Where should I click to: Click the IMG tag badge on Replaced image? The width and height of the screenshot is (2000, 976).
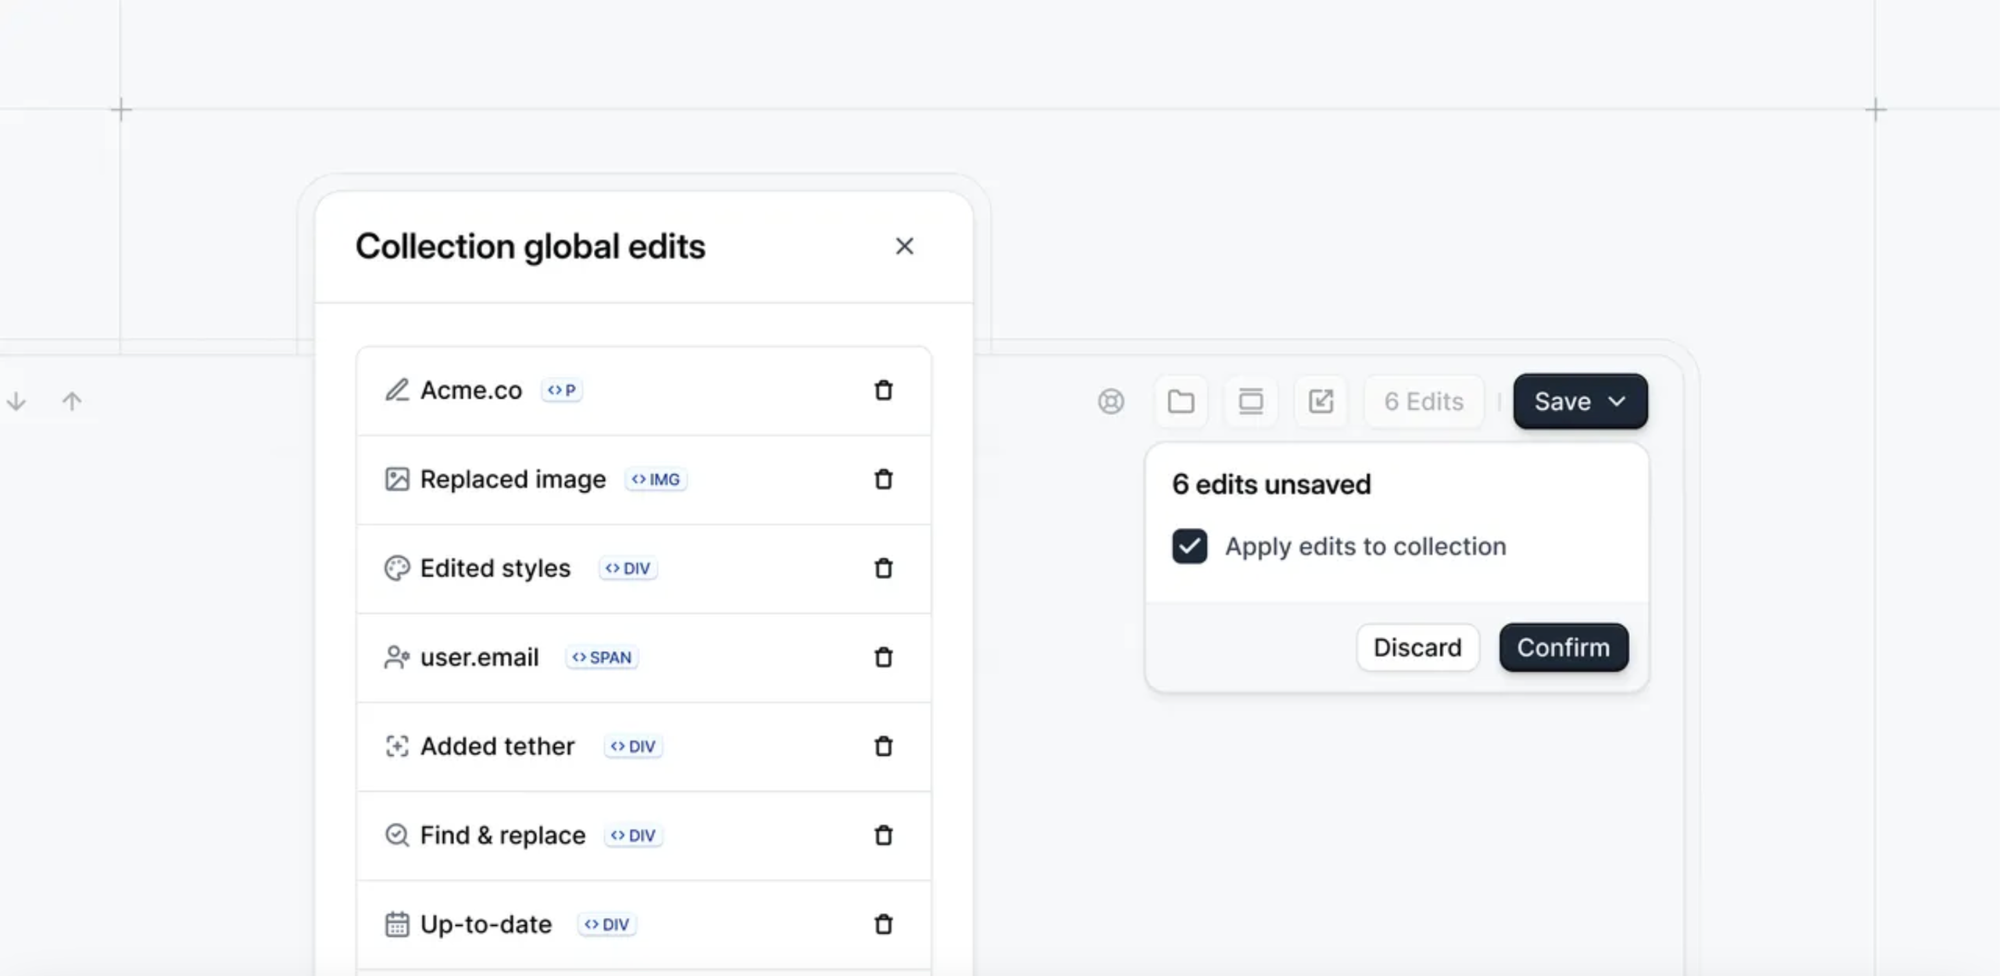(656, 479)
